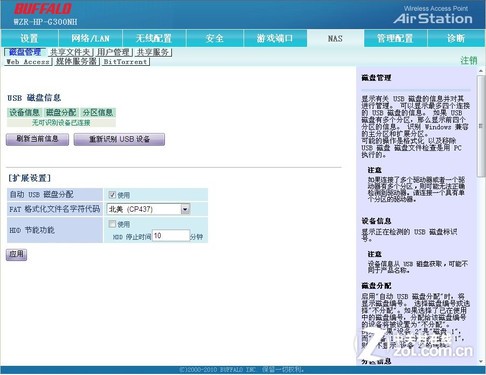The height and width of the screenshot is (375, 486).
Task: Switch to the 诊断 tab
Action: pyautogui.click(x=456, y=38)
